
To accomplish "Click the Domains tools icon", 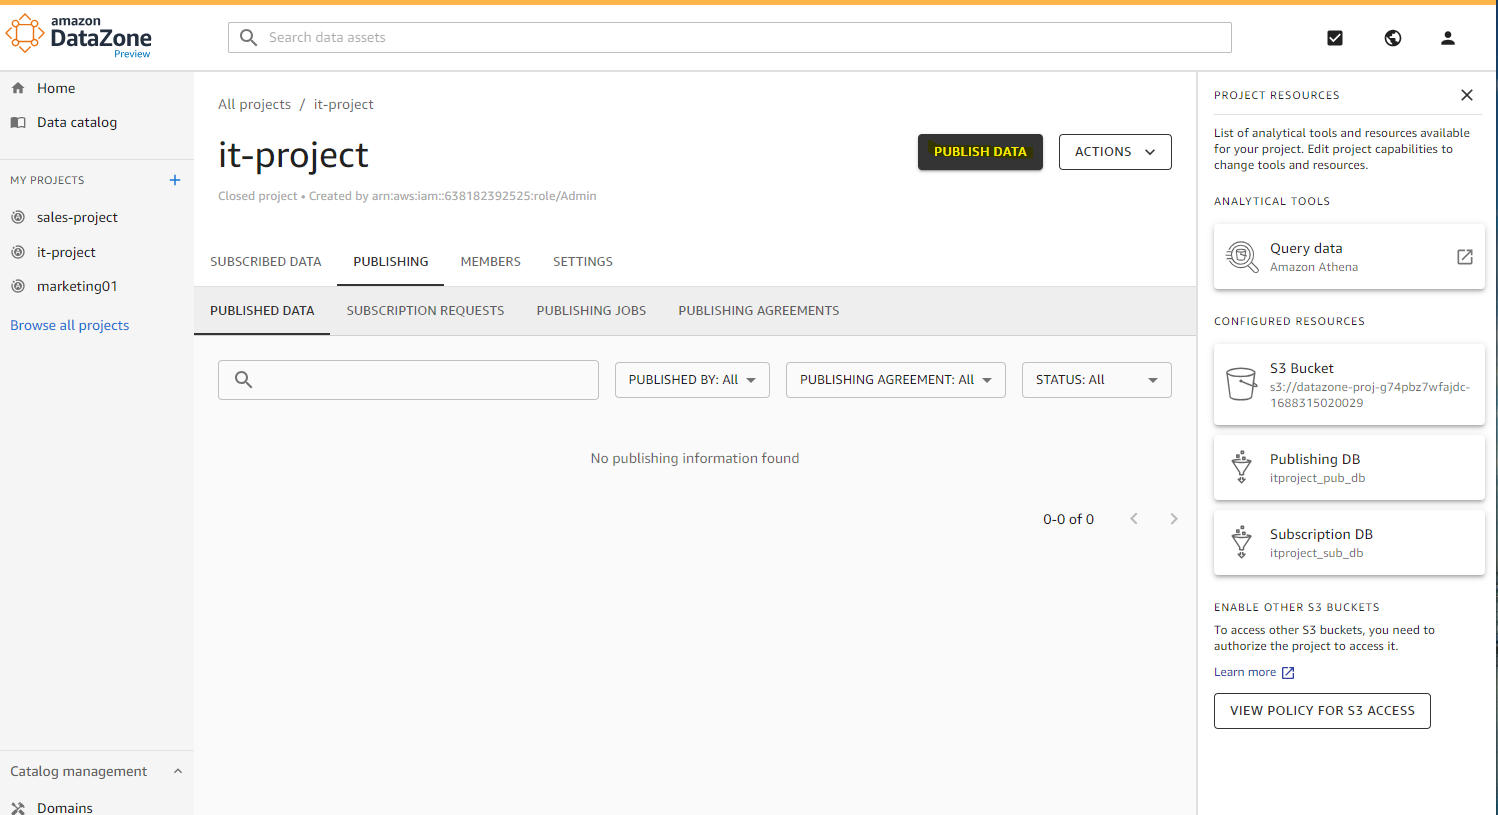I will click(x=18, y=808).
